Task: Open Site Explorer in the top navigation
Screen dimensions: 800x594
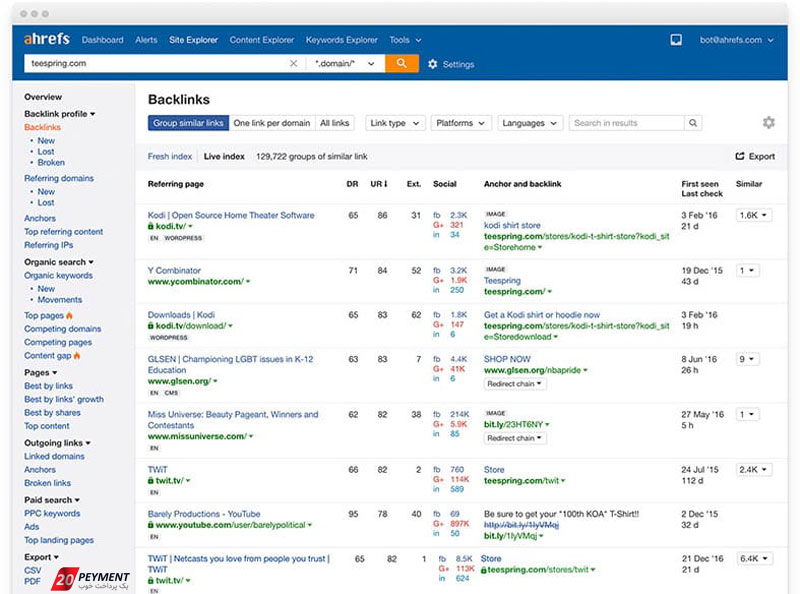Action: [x=193, y=40]
